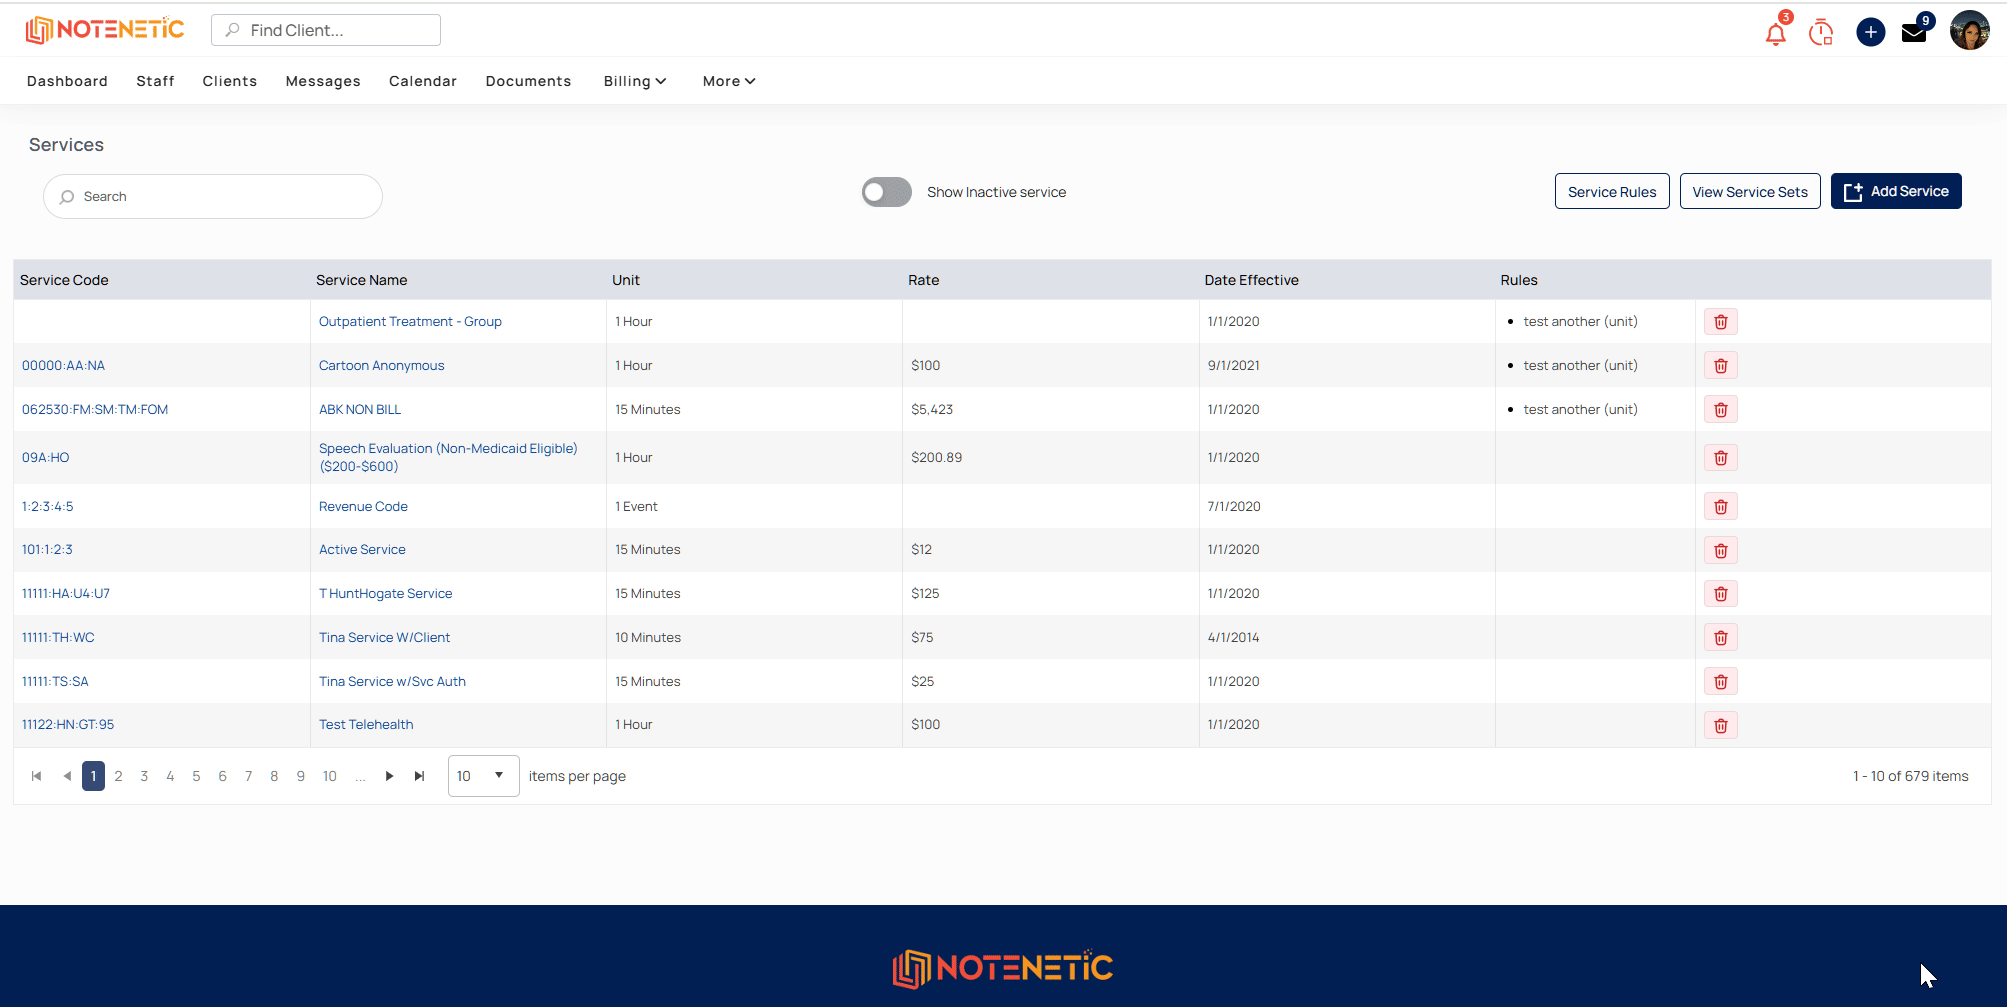Open the Clients menu item

(229, 81)
